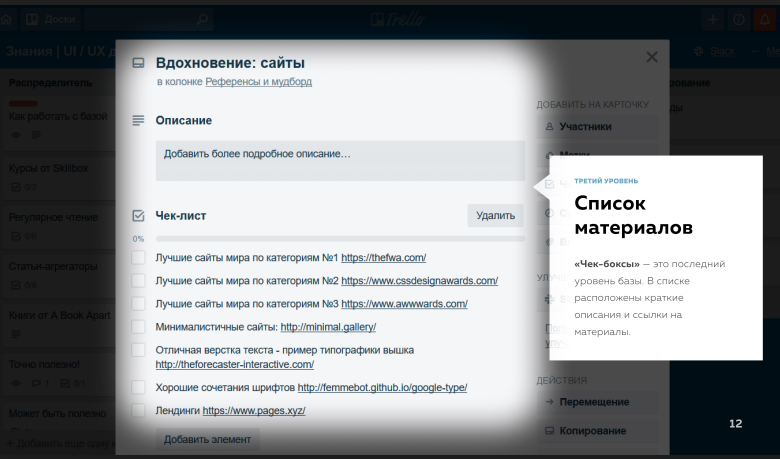
Task: Click the plus create button
Action: tap(713, 19)
